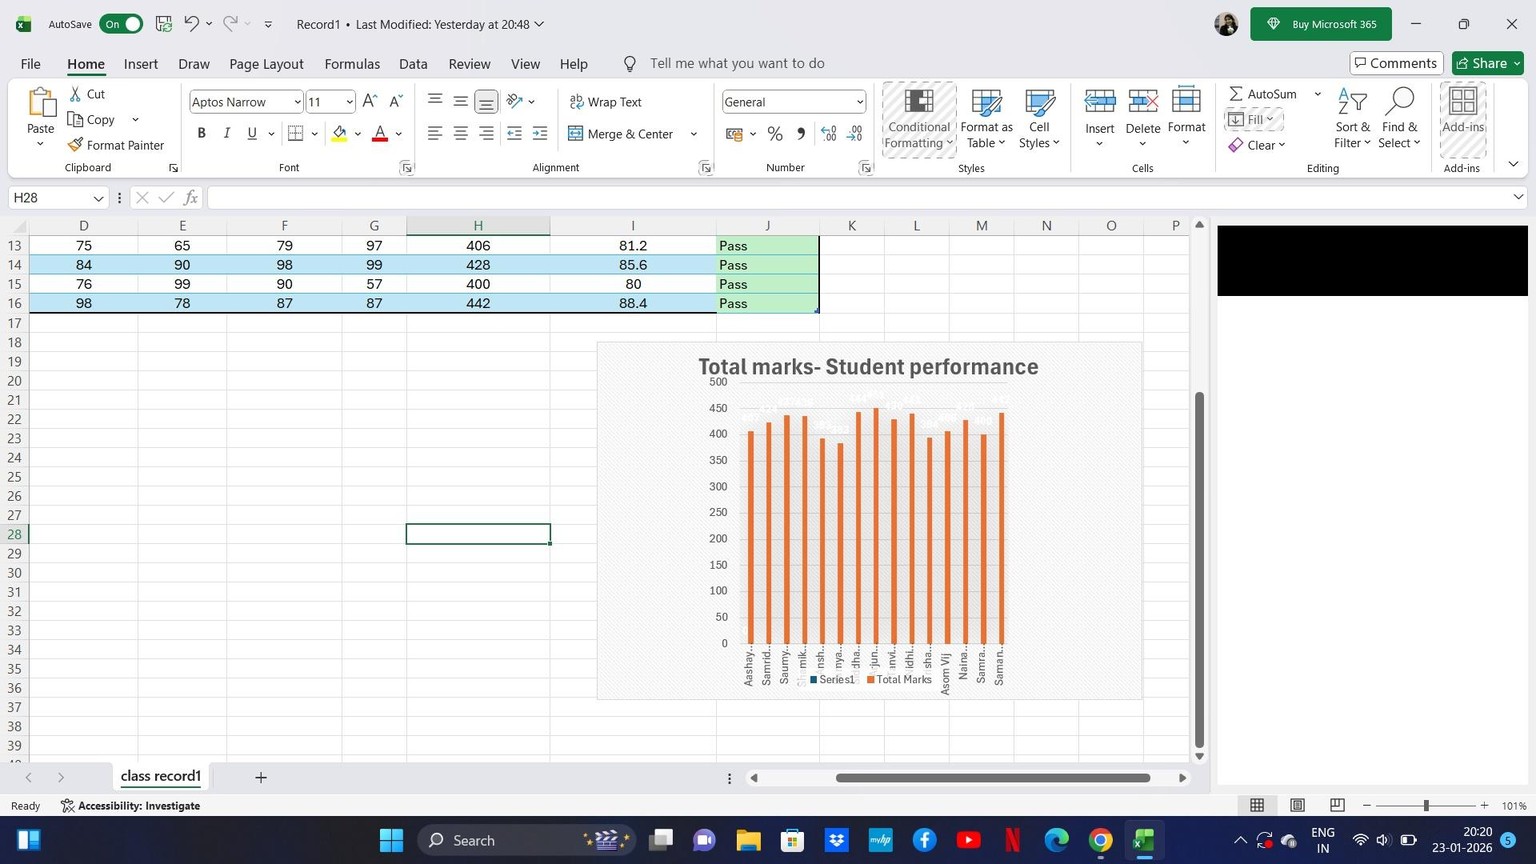Viewport: 1536px width, 864px height.
Task: Open Cell Styles gallery
Action: 1039,119
